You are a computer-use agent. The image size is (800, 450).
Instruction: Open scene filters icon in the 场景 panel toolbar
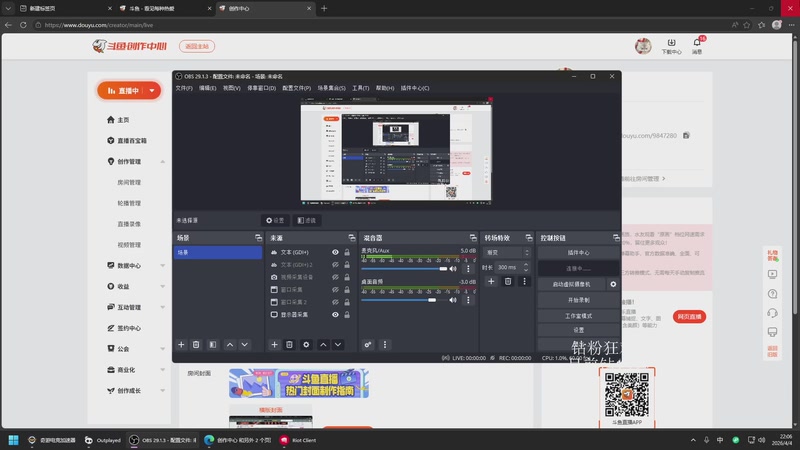pos(213,345)
